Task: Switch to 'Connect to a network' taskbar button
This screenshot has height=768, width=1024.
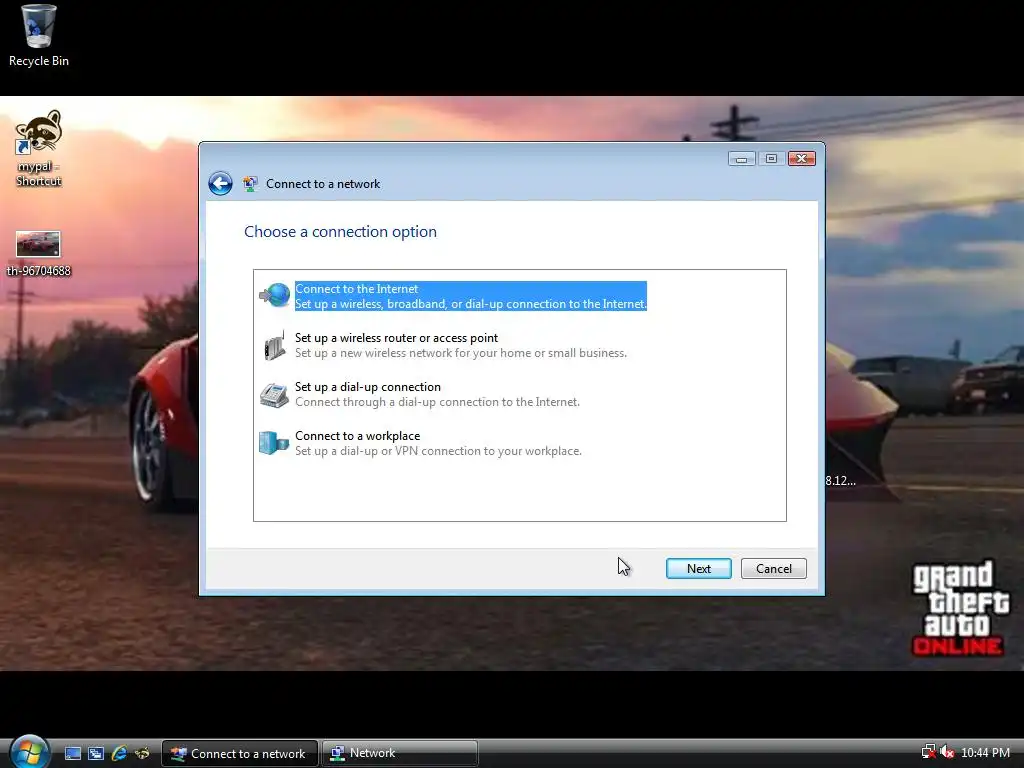Action: 240,753
